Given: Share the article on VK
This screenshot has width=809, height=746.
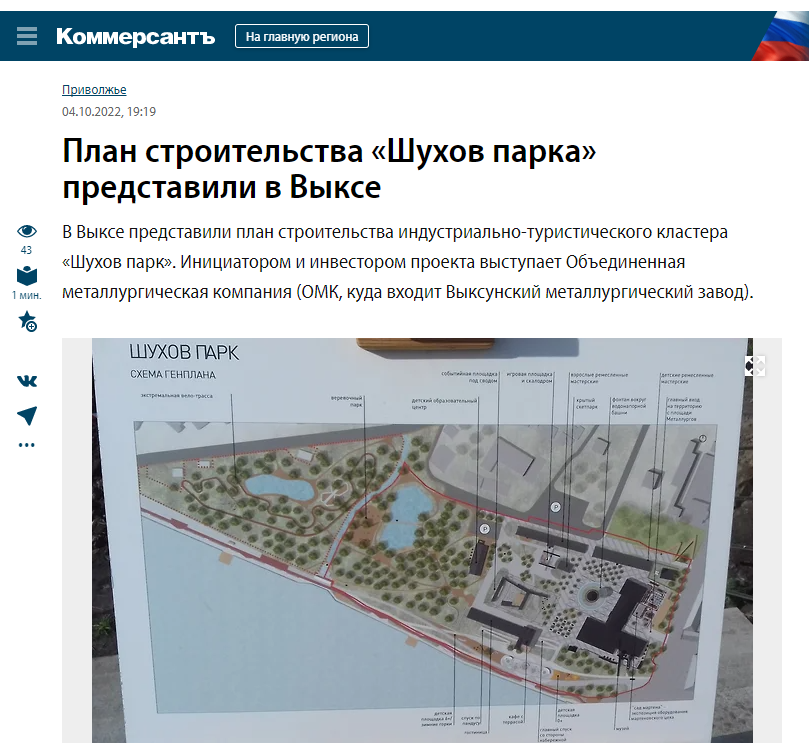Looking at the screenshot, I should (27, 381).
